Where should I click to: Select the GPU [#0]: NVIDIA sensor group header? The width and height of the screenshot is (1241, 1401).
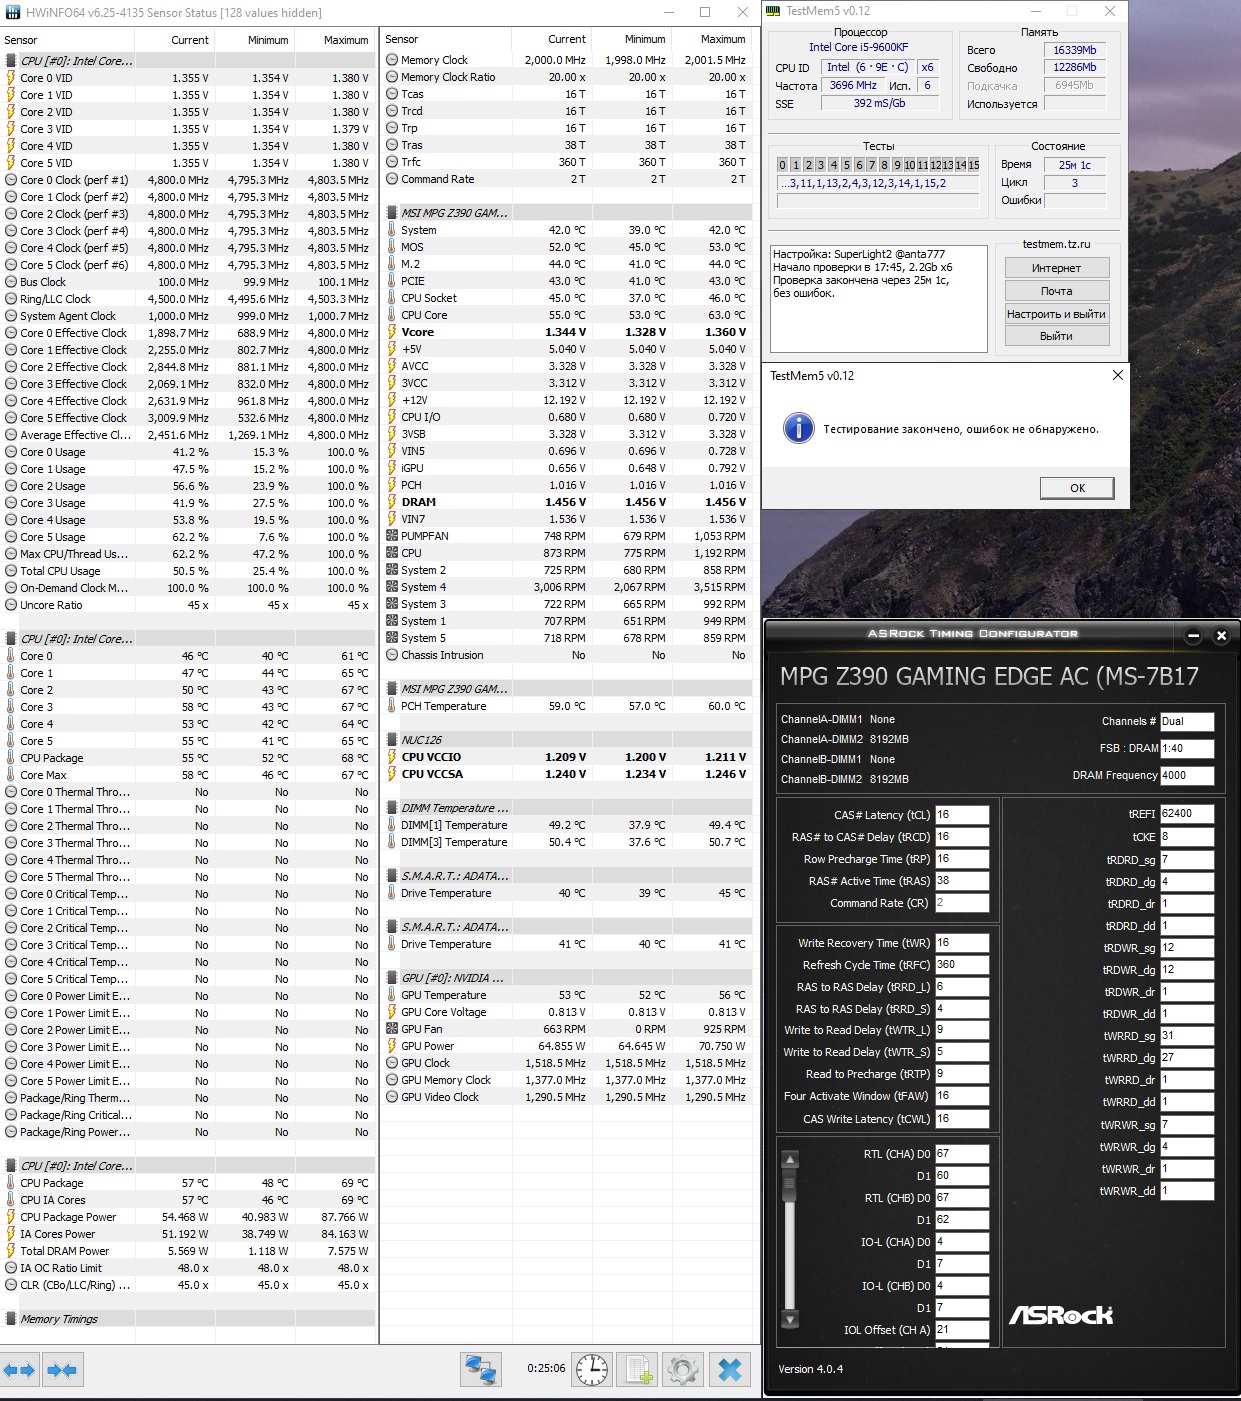click(x=568, y=978)
